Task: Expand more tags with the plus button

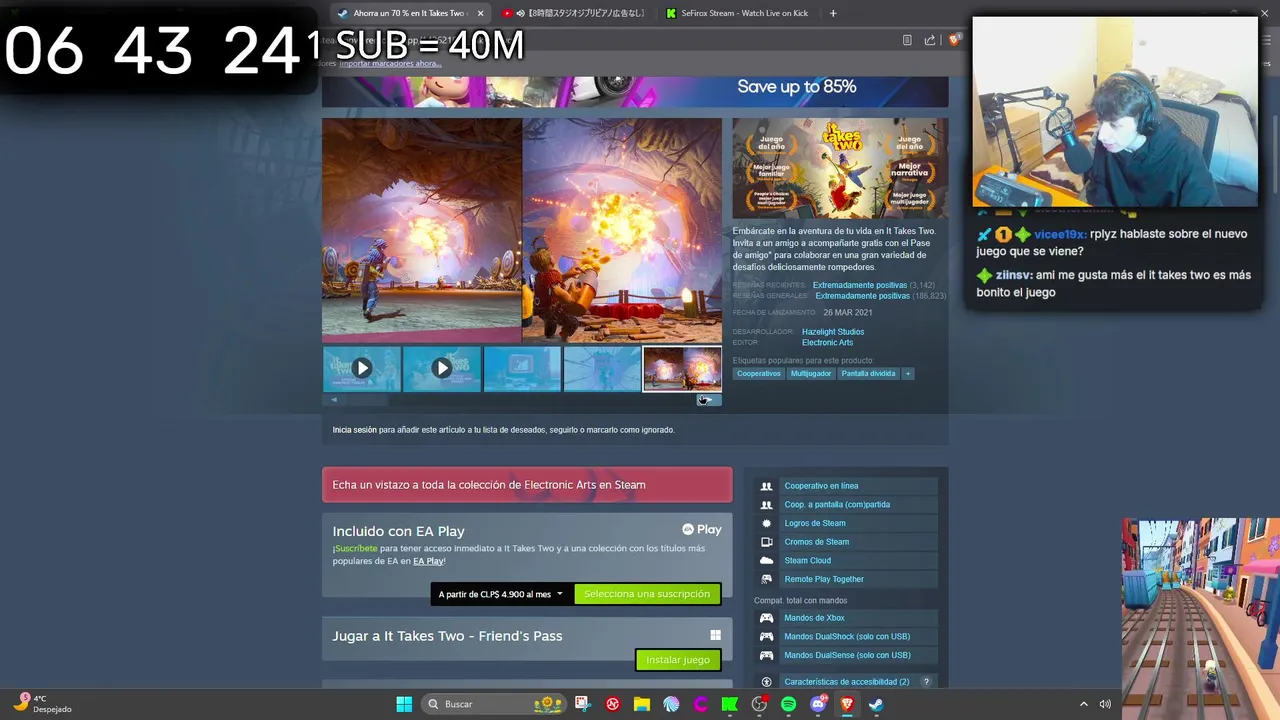Action: [x=908, y=373]
